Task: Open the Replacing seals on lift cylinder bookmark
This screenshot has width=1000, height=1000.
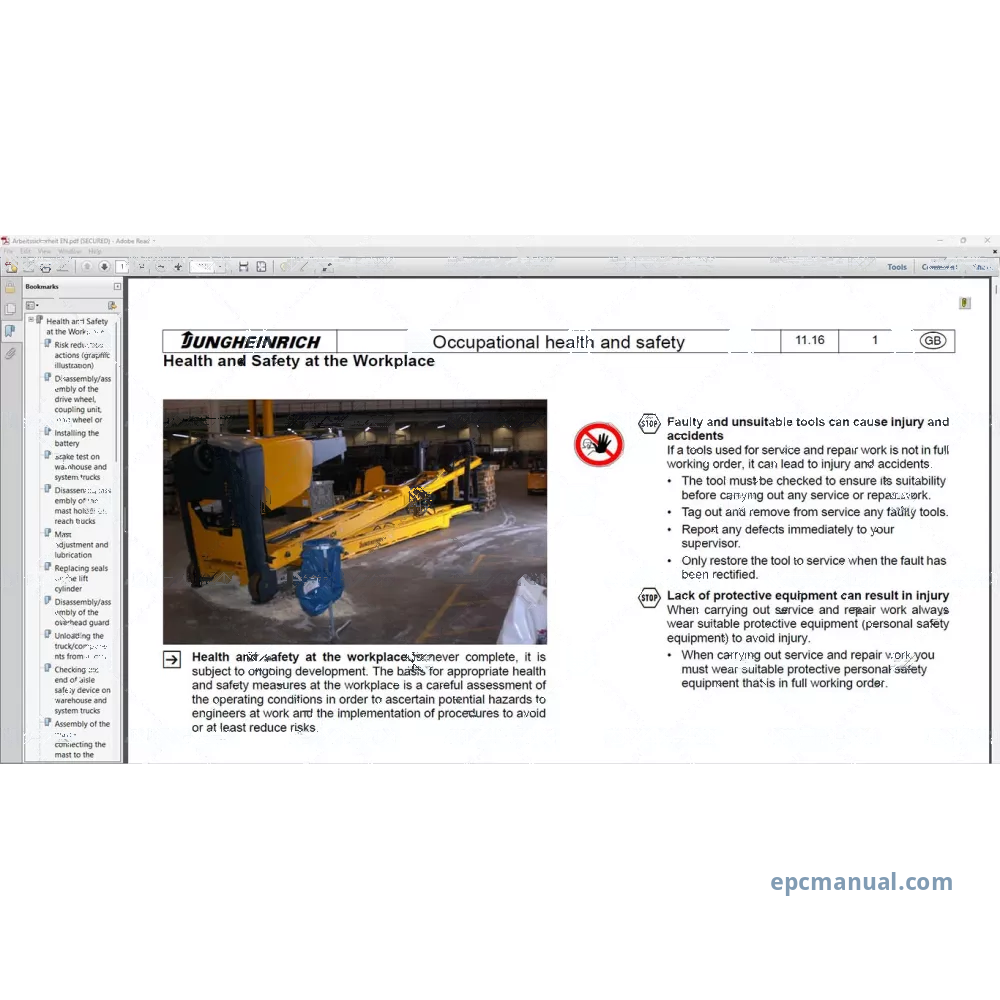Action: pos(81,578)
